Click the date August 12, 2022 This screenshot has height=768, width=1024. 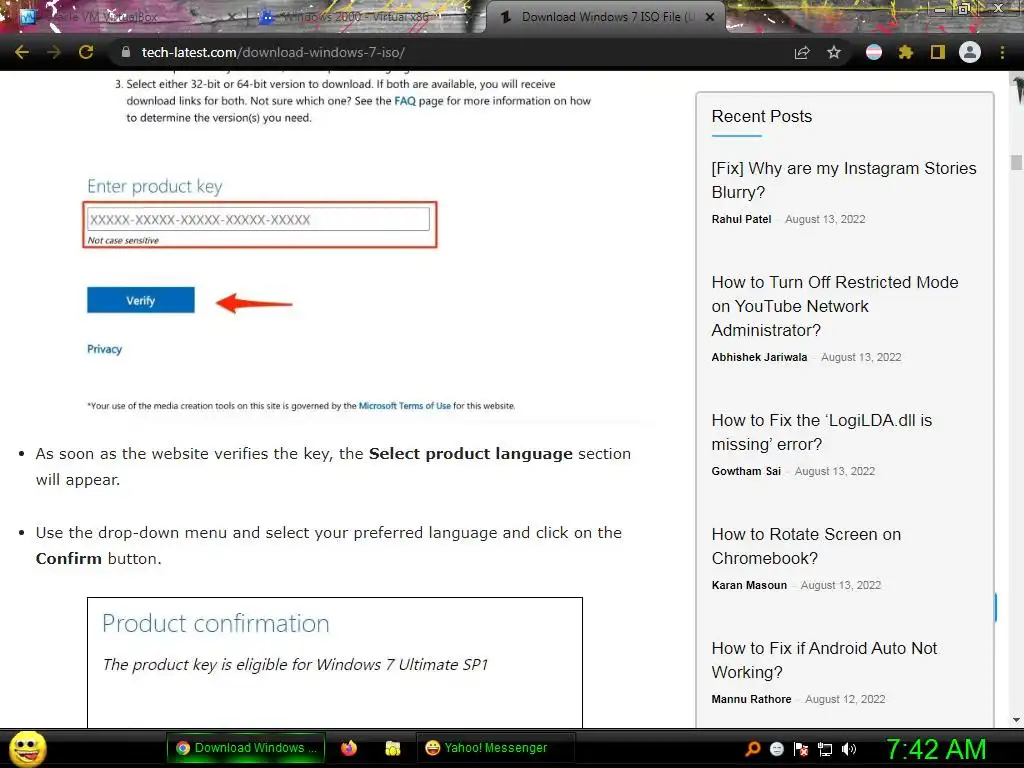click(x=845, y=699)
